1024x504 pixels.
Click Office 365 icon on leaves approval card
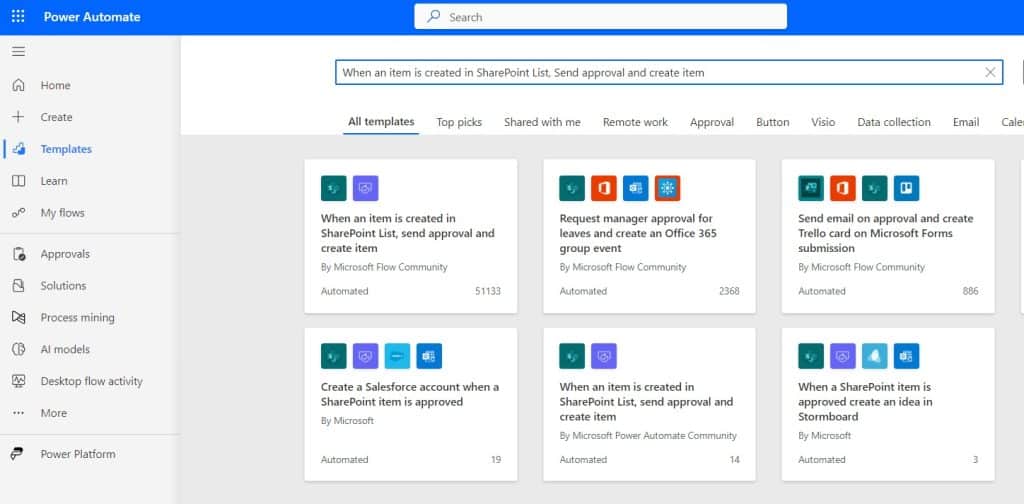click(x=604, y=188)
